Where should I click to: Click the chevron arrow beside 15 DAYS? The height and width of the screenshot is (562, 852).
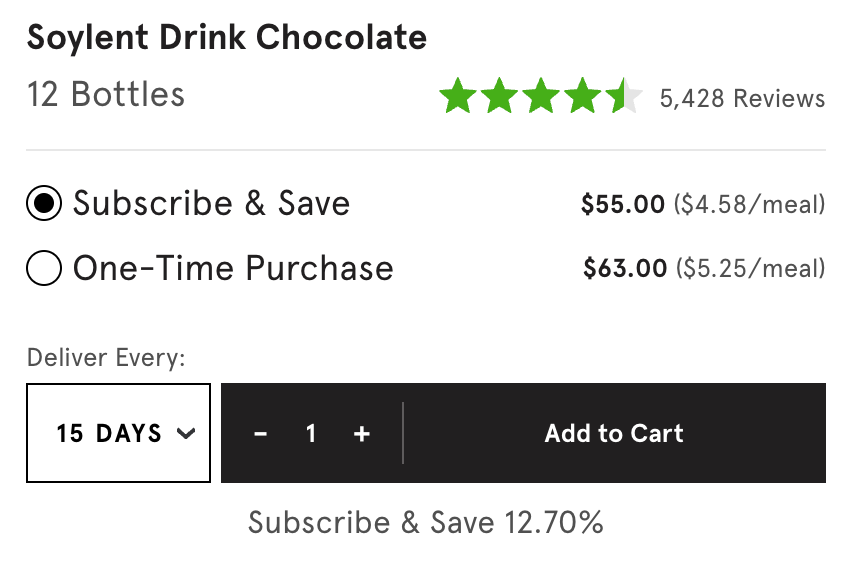tap(186, 434)
